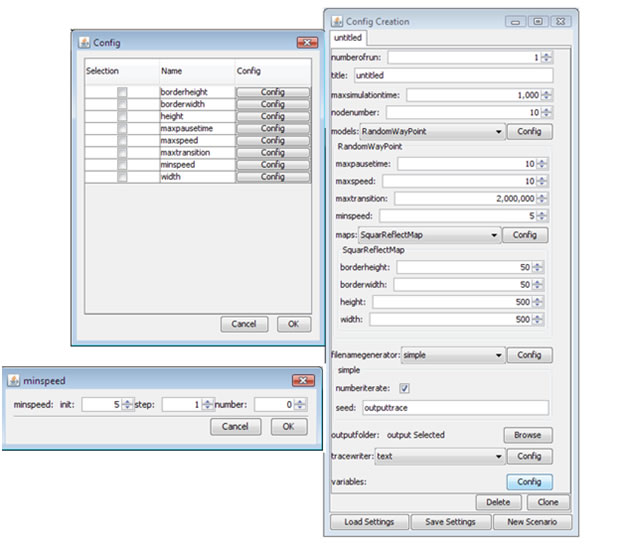Click Config button for maxspeed row
The image size is (628, 544).
272,141
